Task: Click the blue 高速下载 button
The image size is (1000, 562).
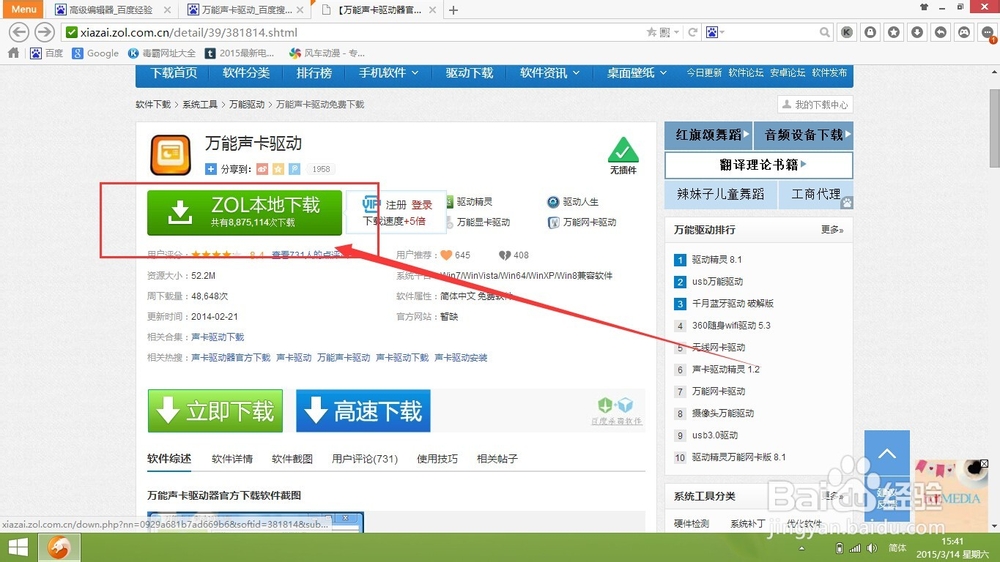Action: pos(363,411)
